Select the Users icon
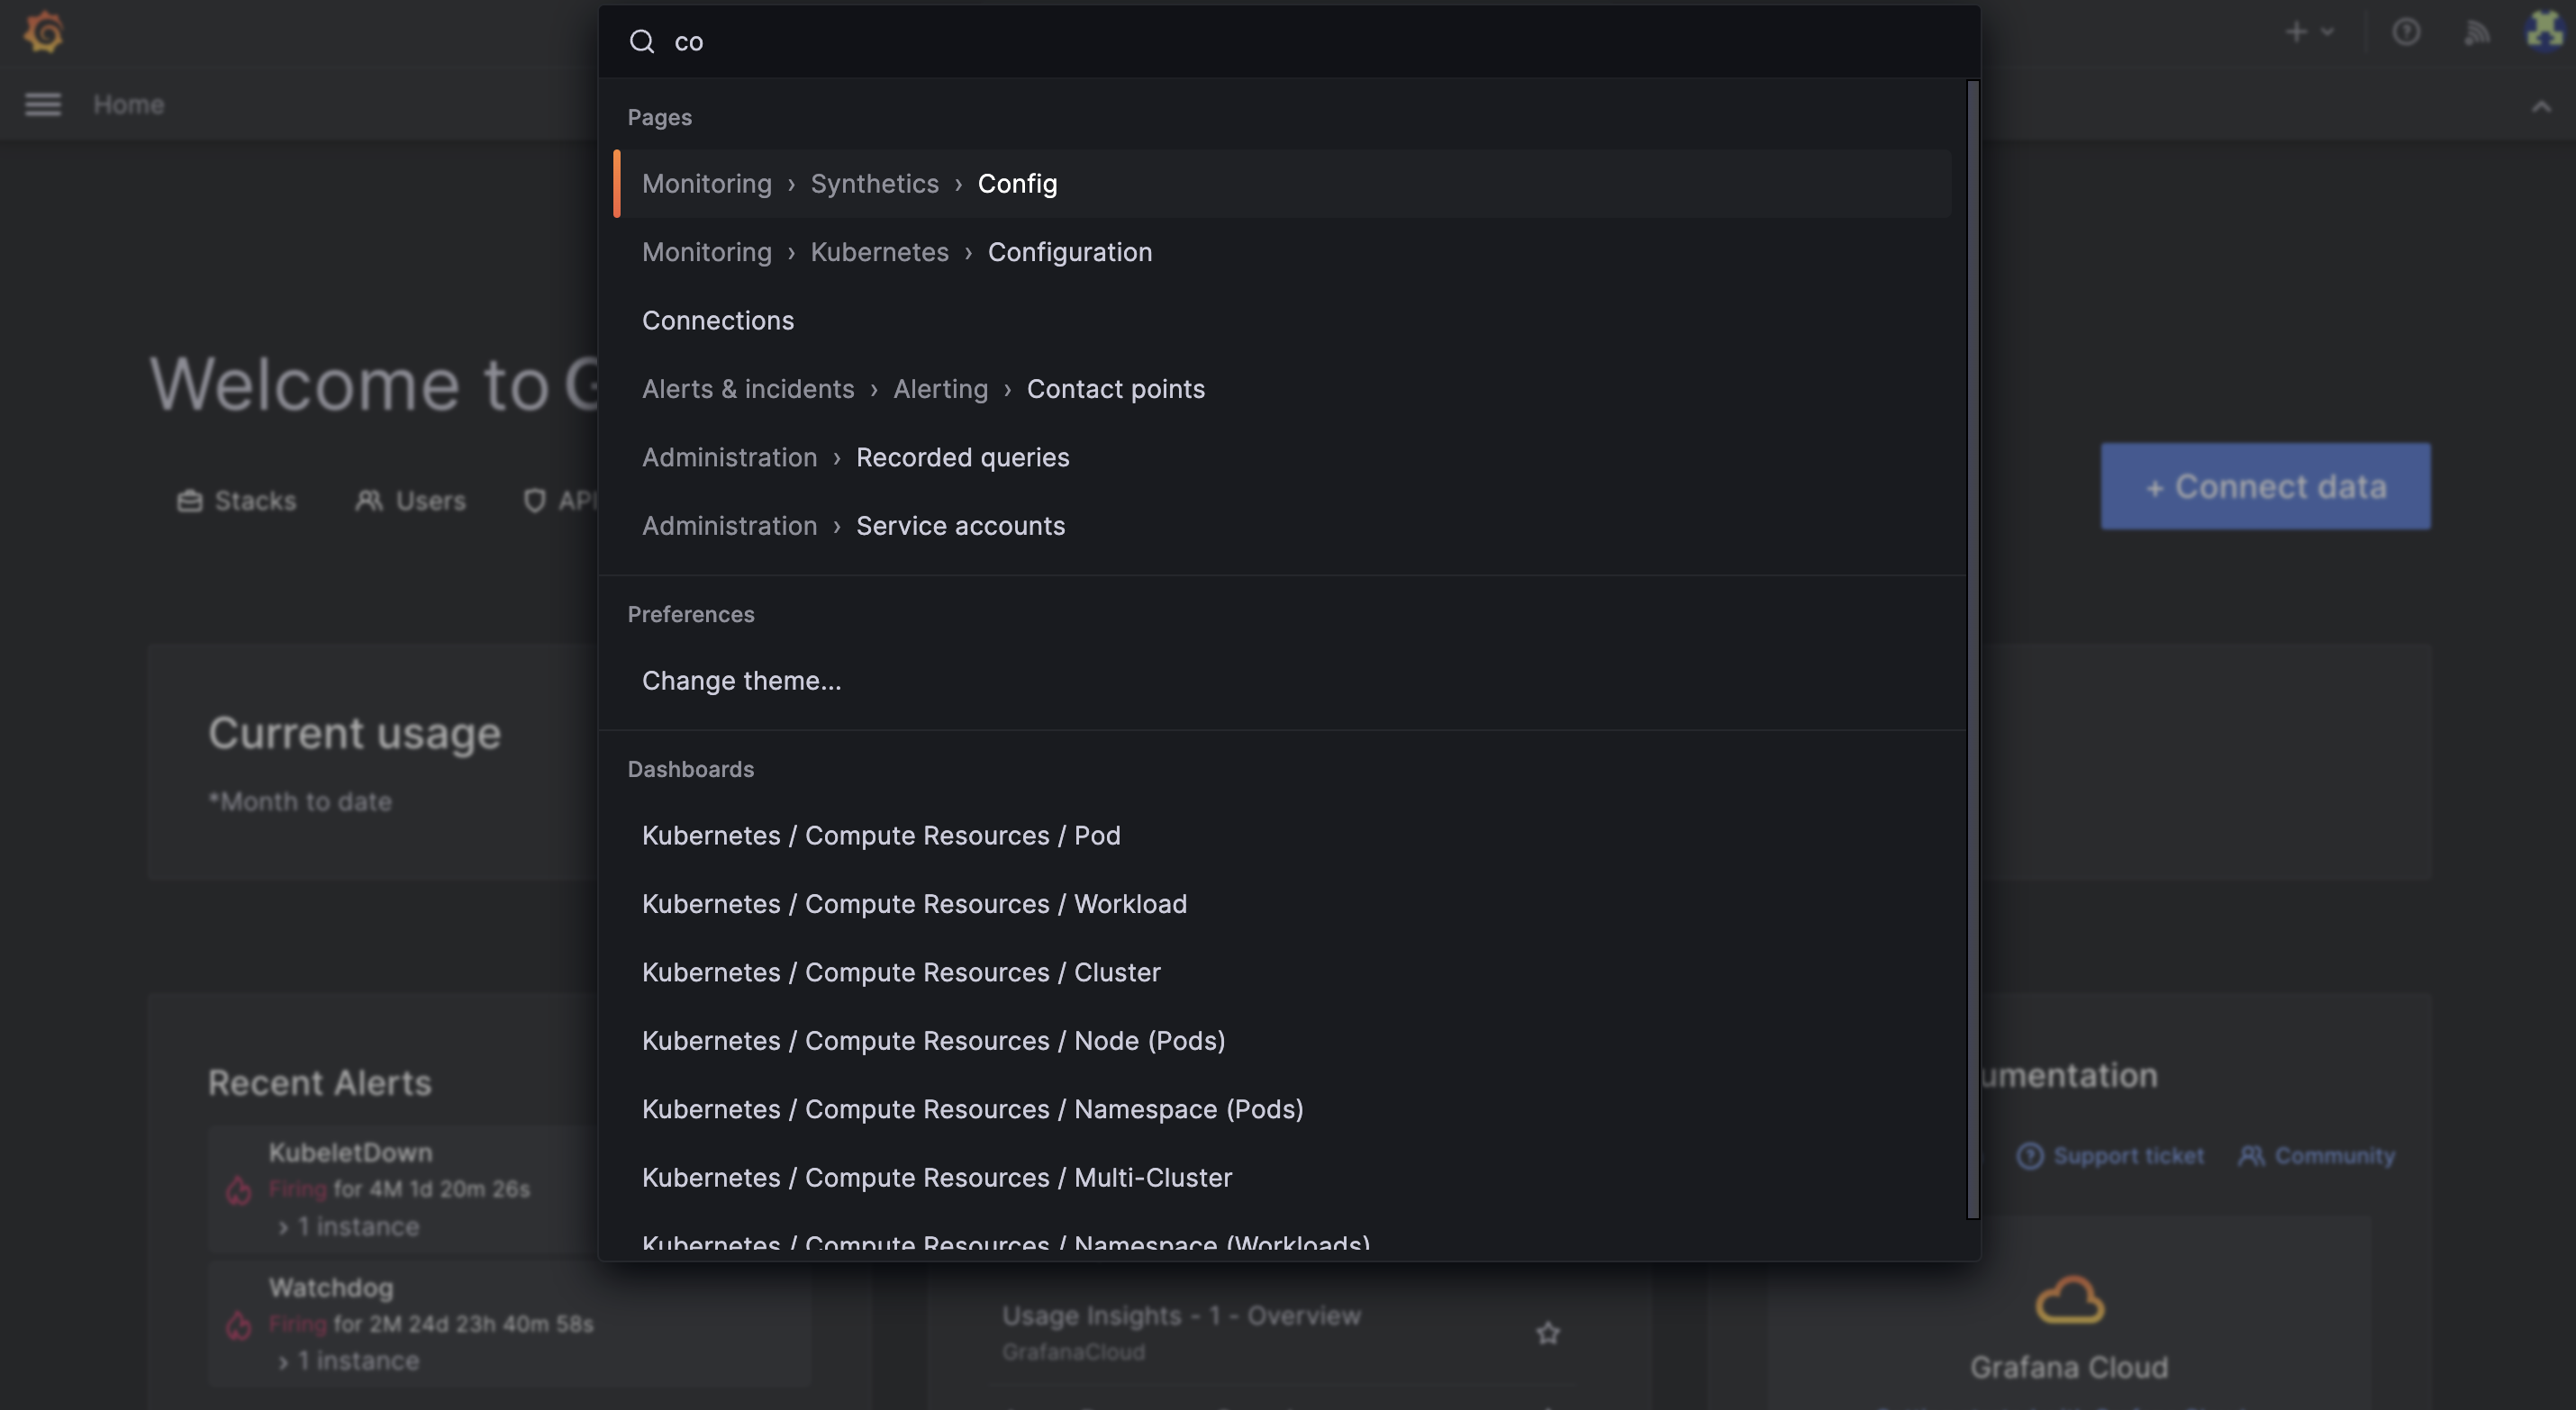This screenshot has height=1410, width=2576. click(367, 501)
